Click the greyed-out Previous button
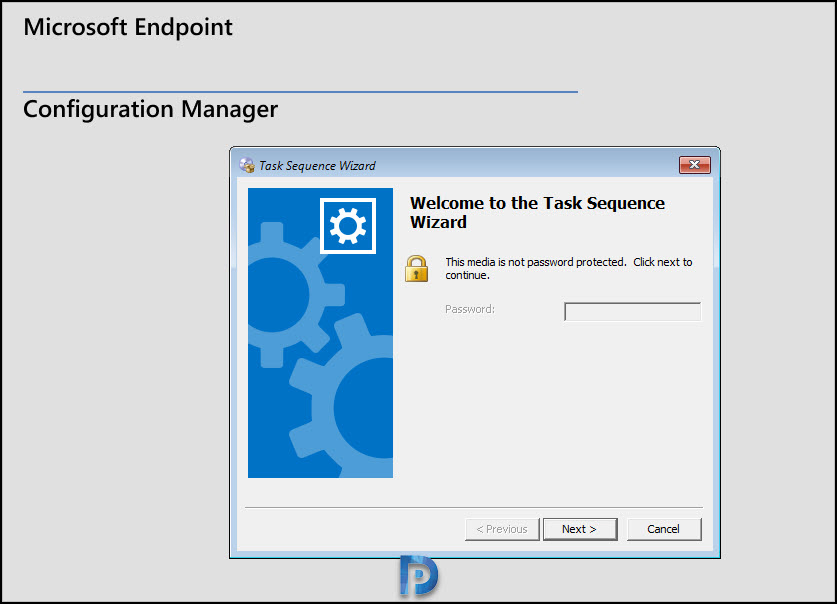The image size is (837, 604). coord(502,529)
